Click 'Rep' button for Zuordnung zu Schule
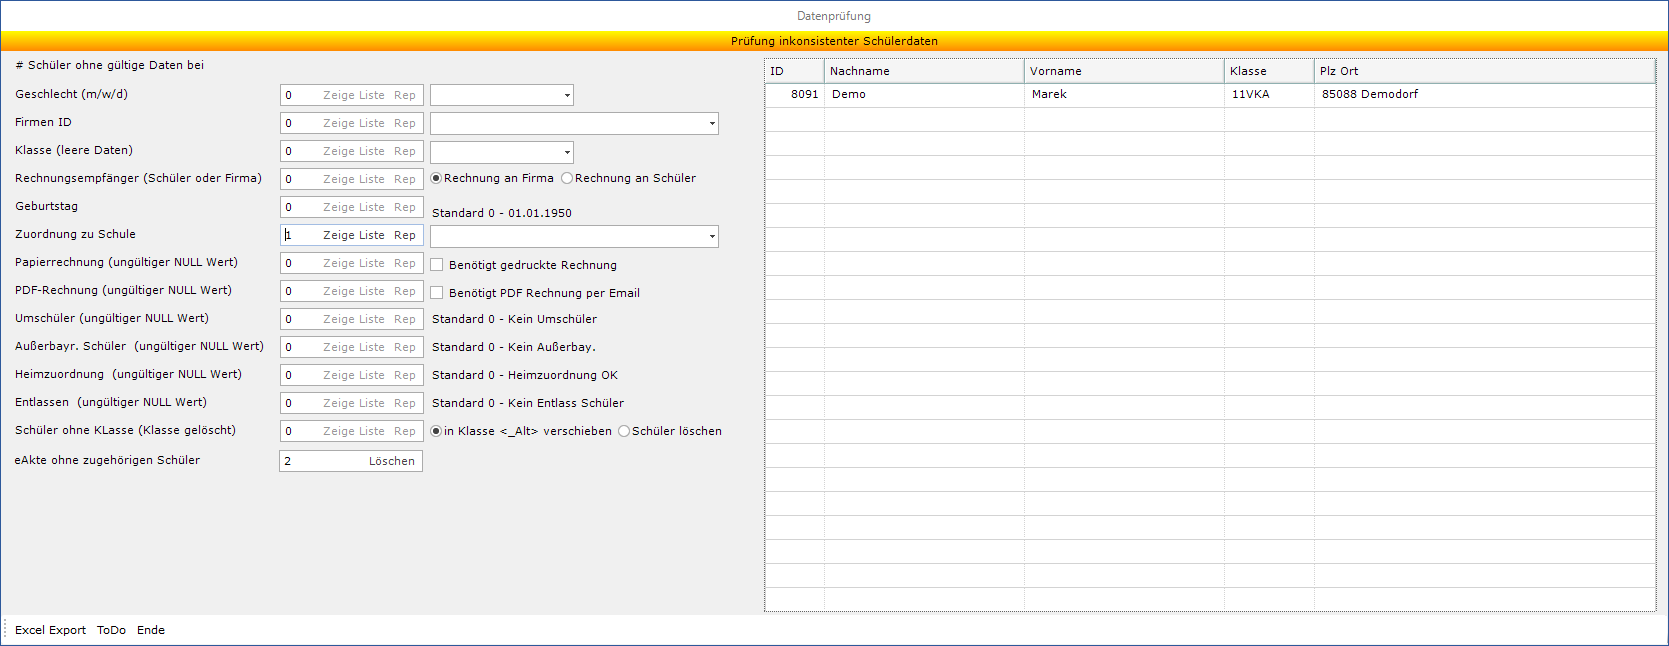1669x646 pixels. (x=404, y=235)
